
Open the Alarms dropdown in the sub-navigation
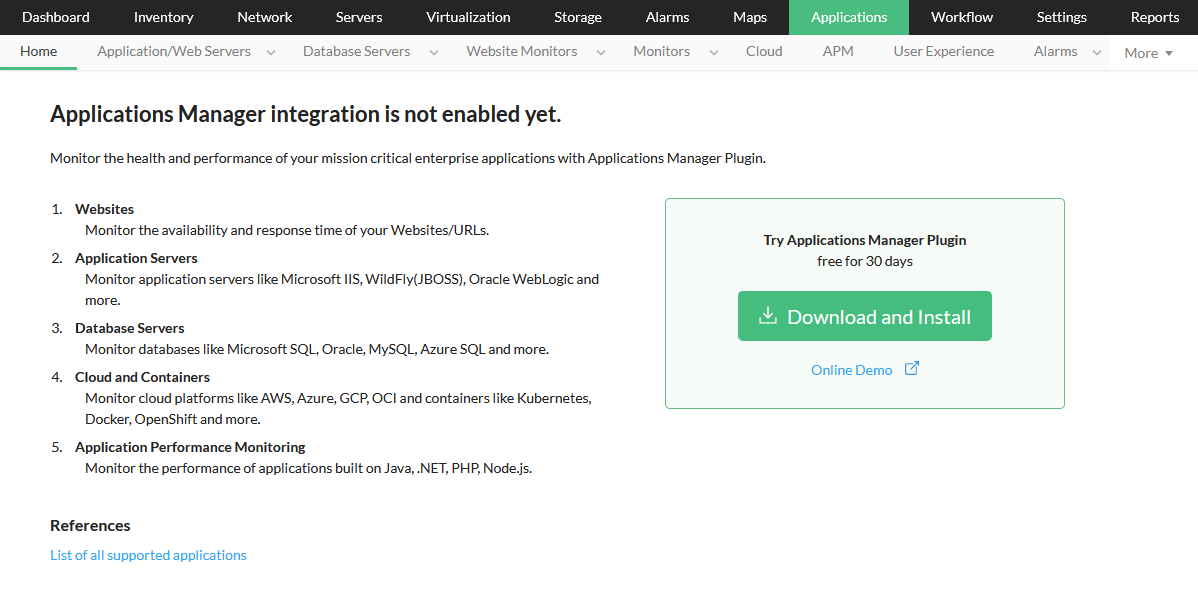pyautogui.click(x=1097, y=51)
